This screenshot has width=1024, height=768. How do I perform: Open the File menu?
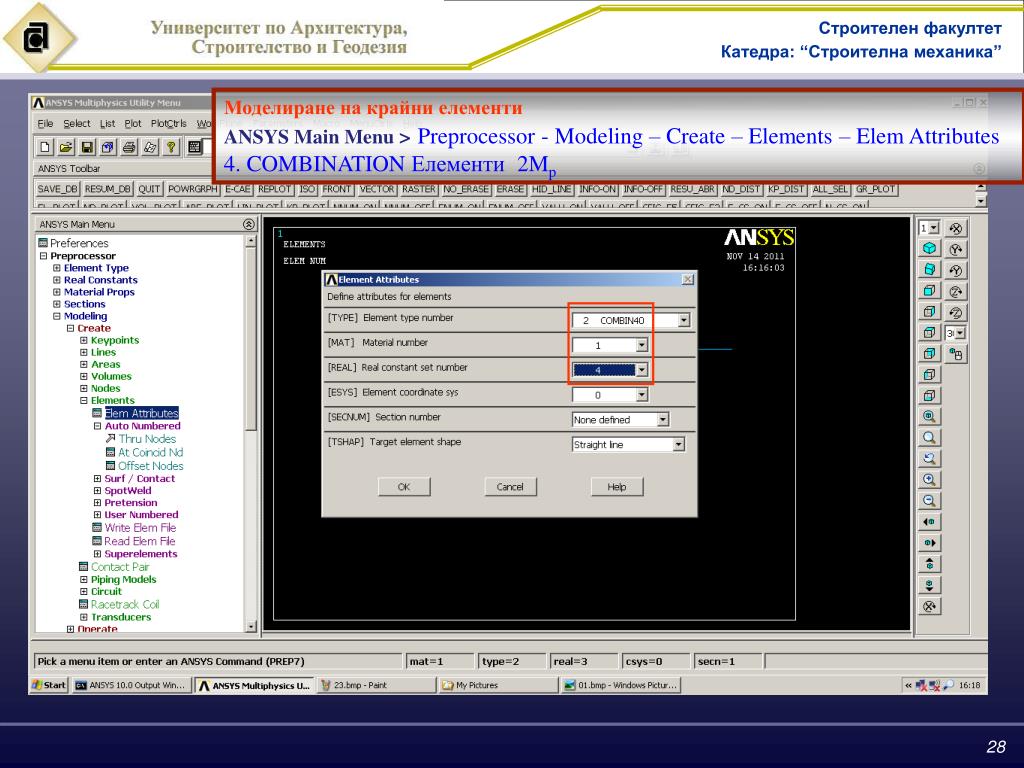pyautogui.click(x=45, y=123)
